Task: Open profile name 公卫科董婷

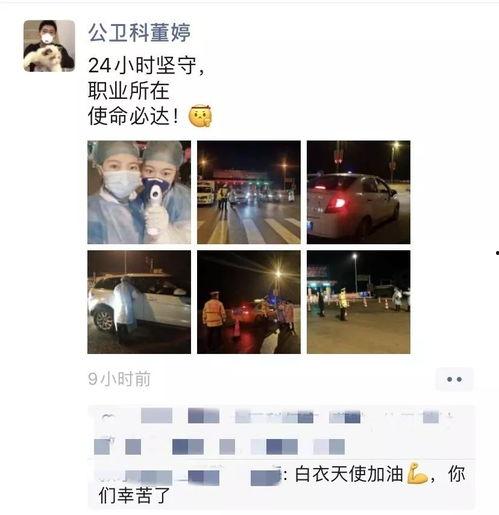Action: (139, 33)
